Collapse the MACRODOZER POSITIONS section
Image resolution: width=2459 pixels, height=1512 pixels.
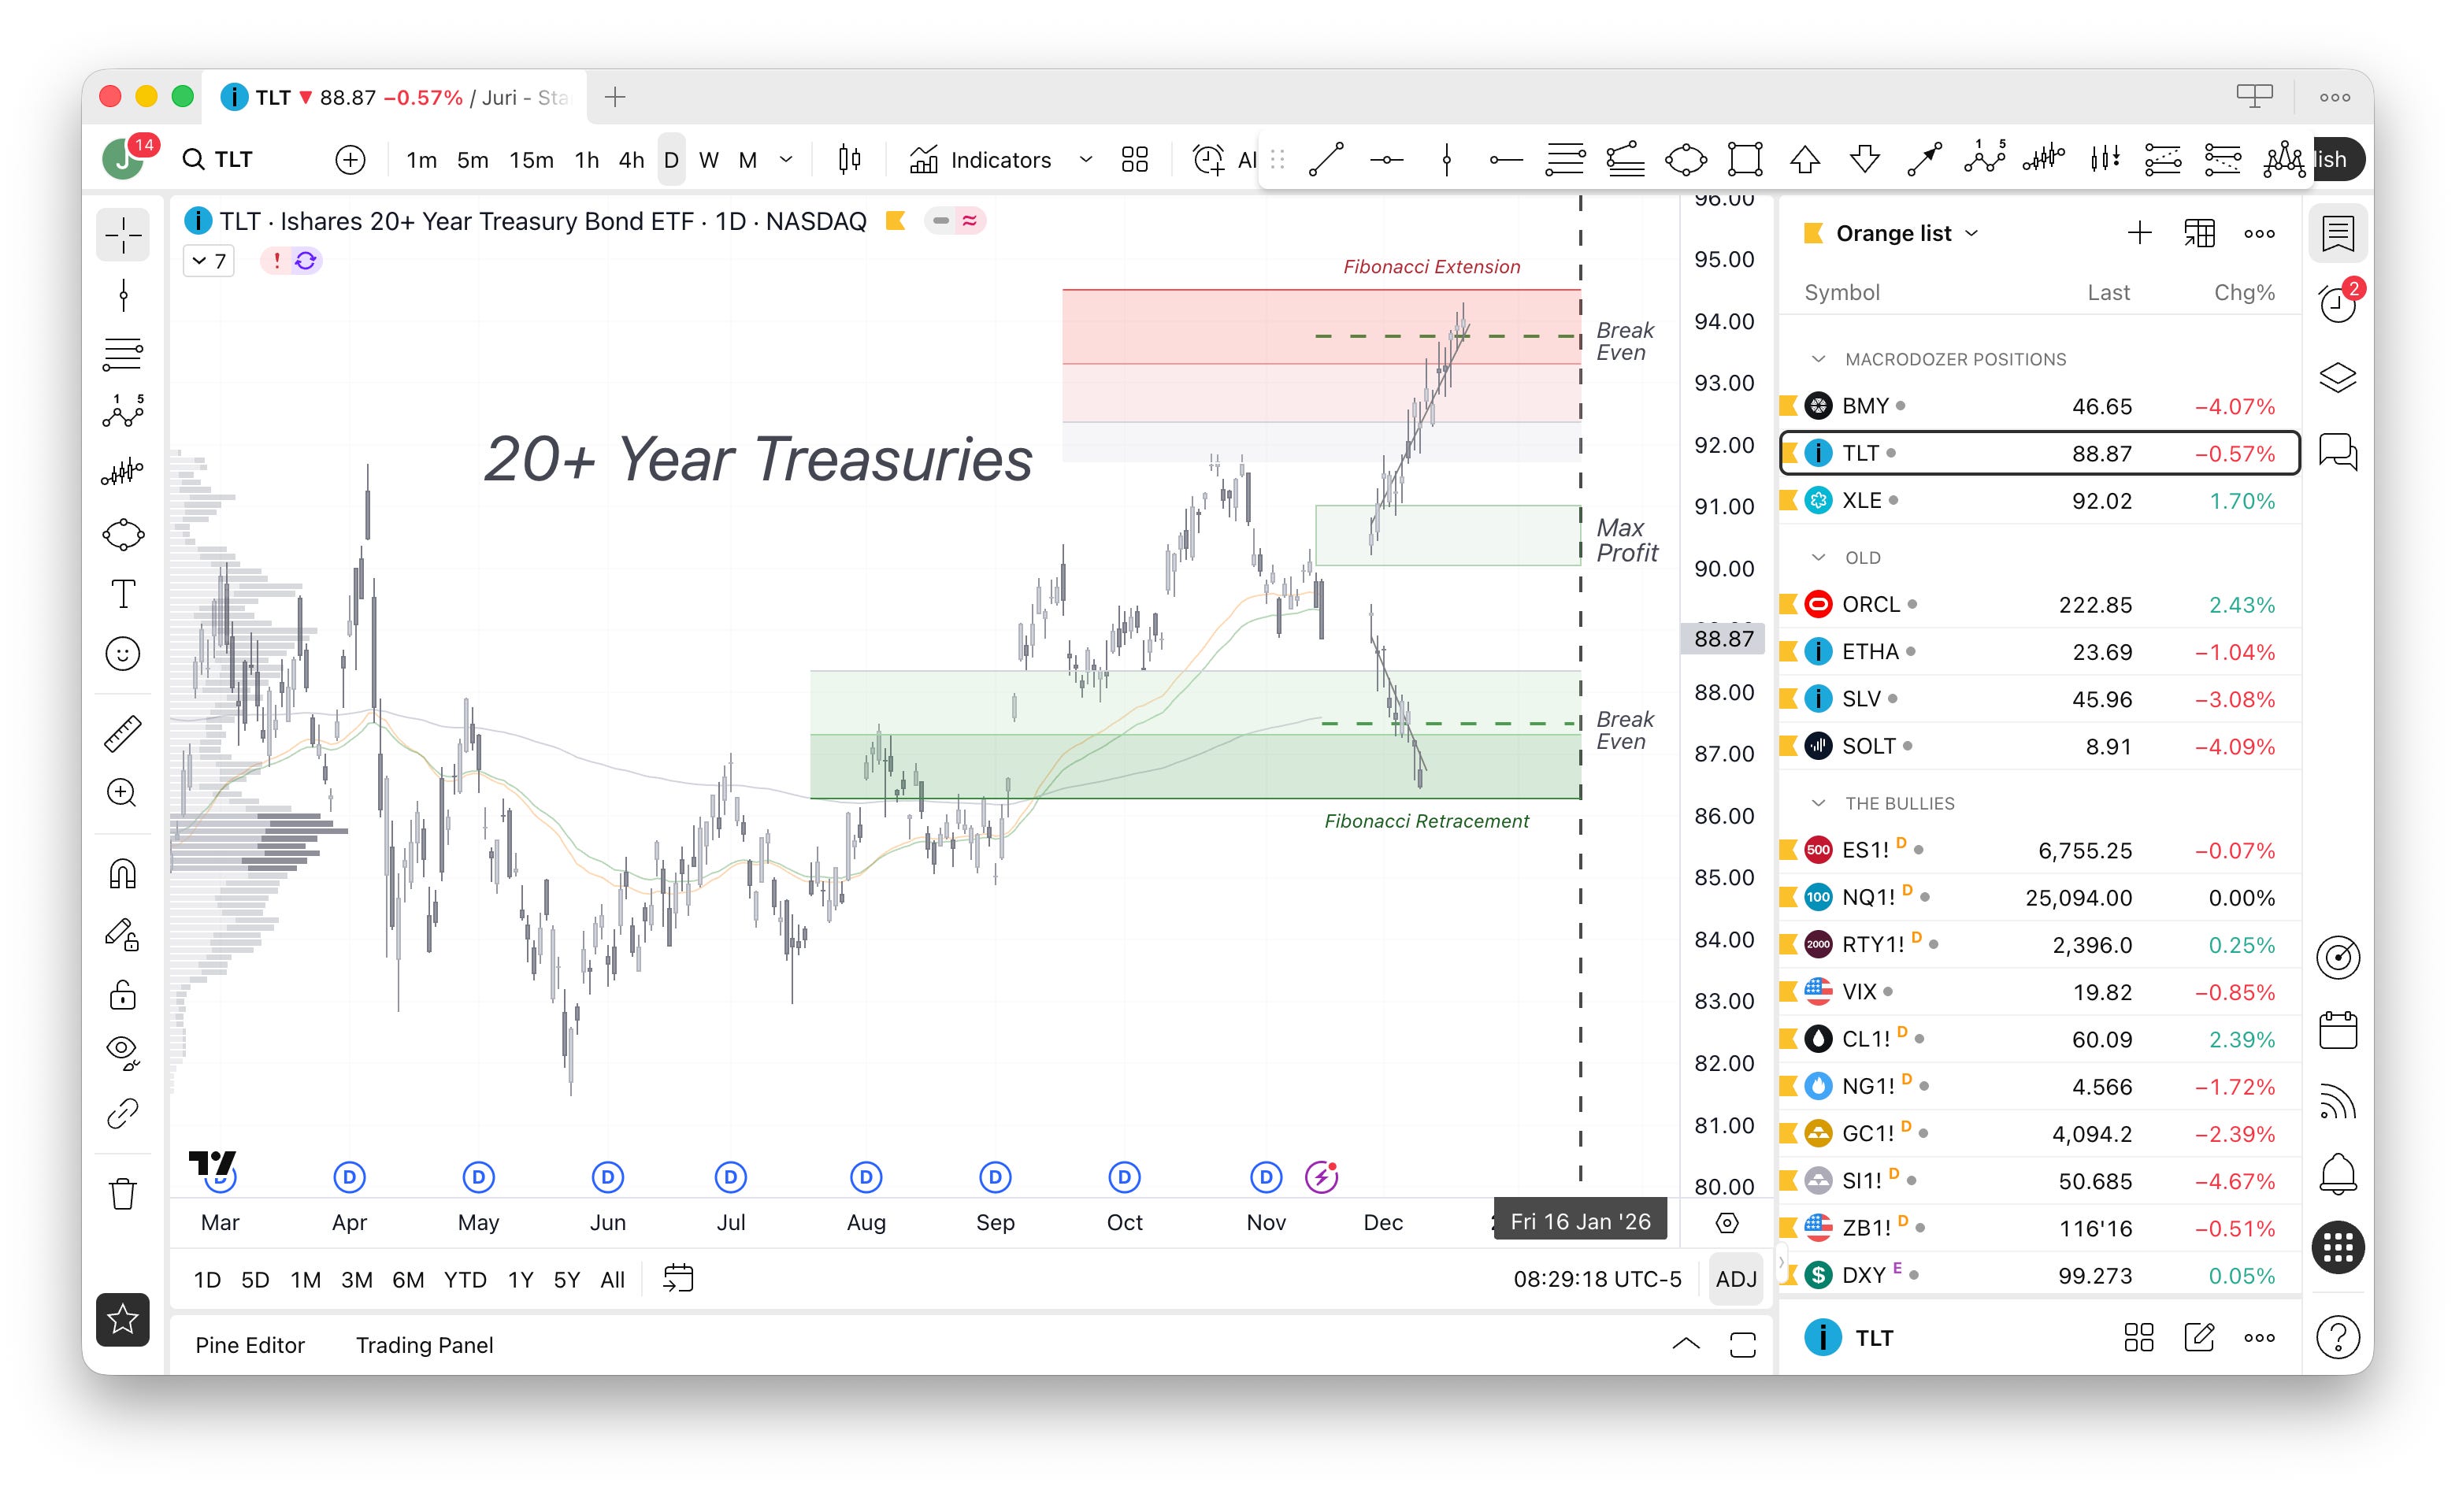click(x=1819, y=359)
